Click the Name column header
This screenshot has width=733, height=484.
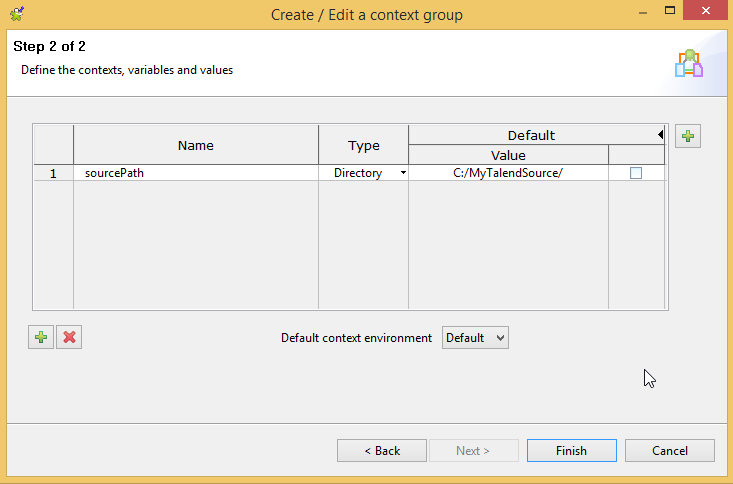(x=196, y=145)
